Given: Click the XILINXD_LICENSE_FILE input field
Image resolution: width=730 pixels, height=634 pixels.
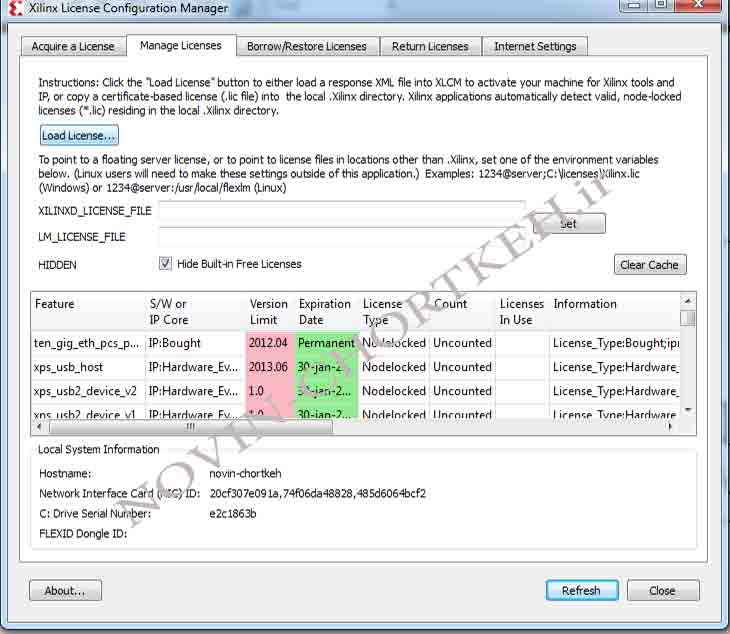Looking at the screenshot, I should point(341,211).
